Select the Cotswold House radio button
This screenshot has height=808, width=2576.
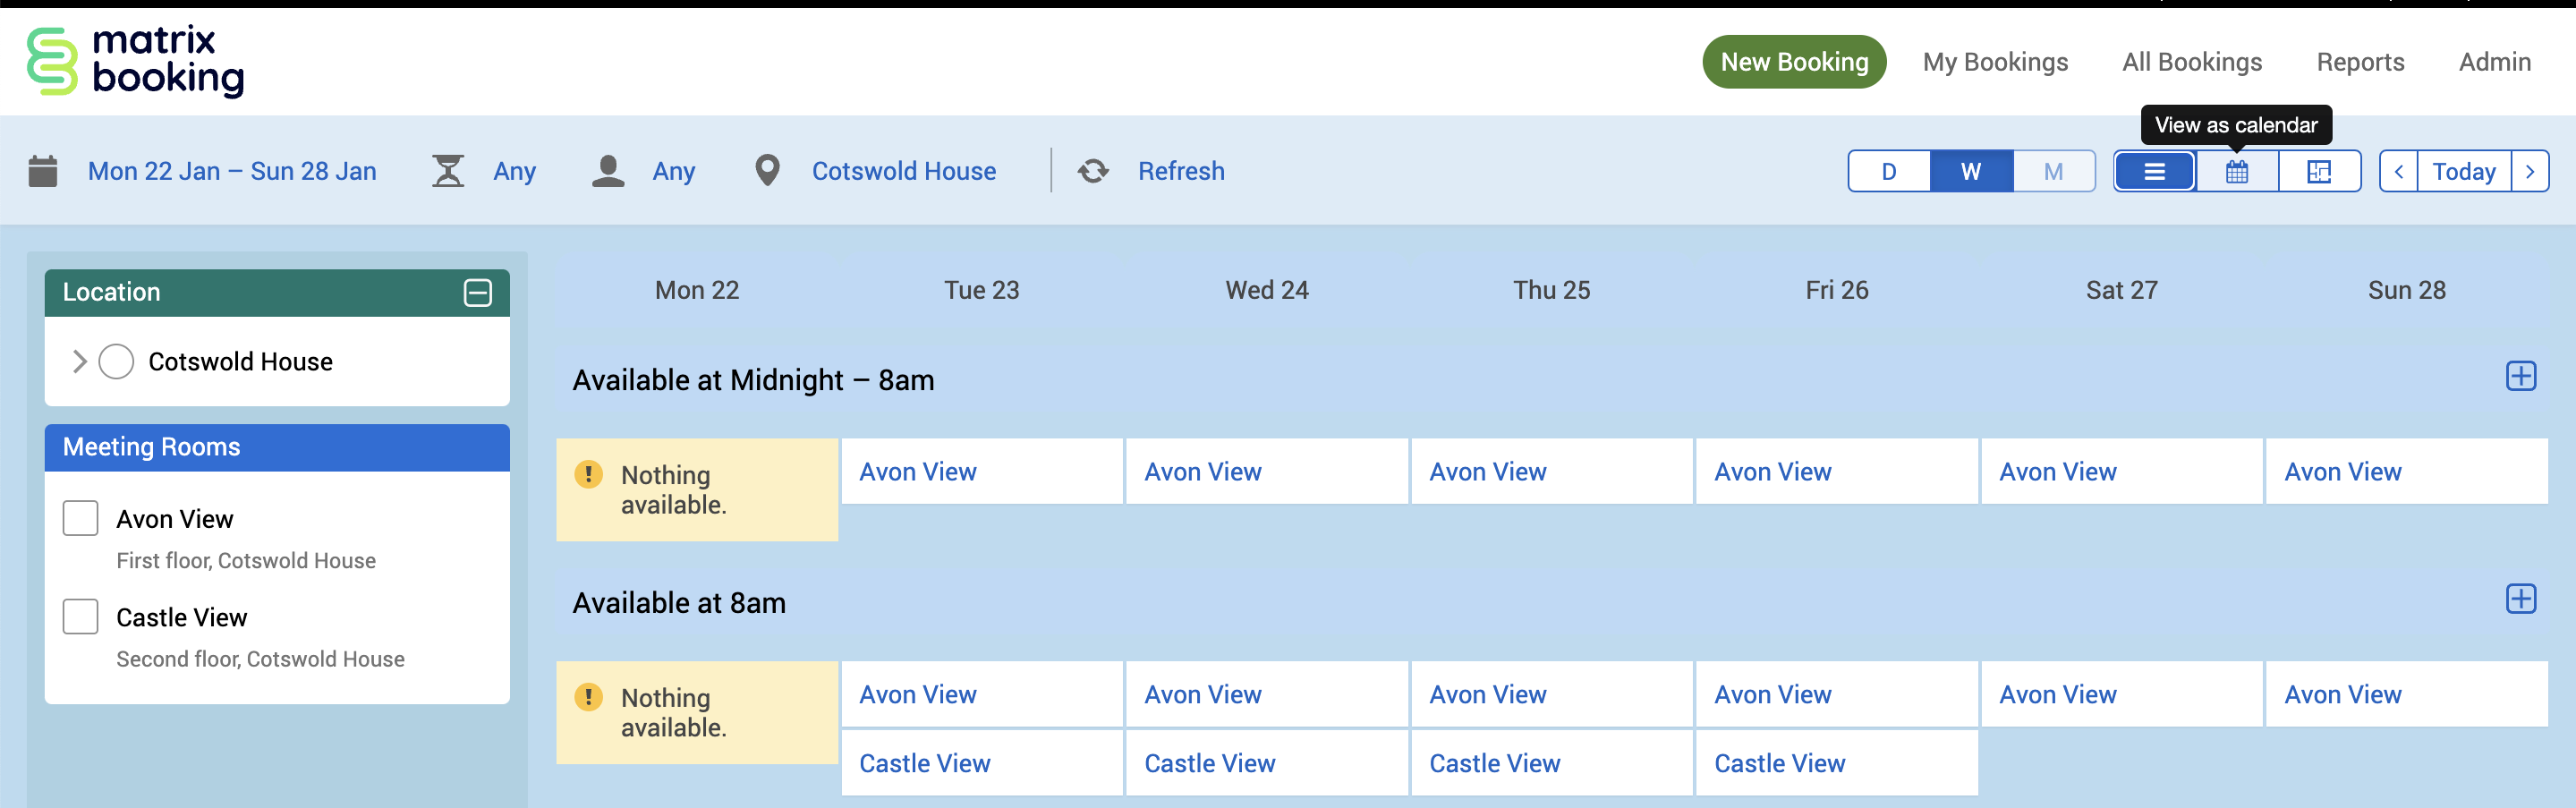[116, 361]
